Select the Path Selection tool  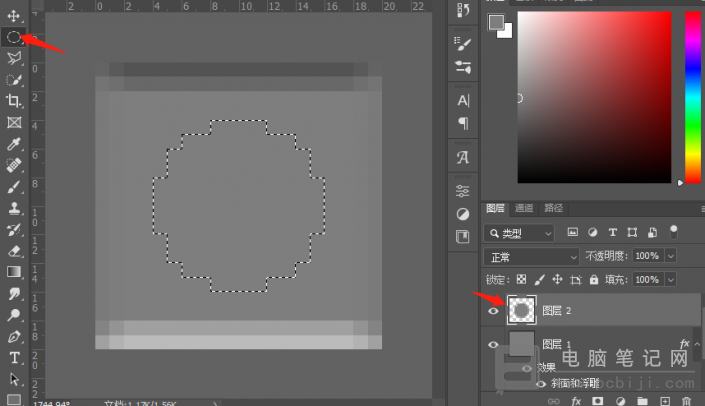pos(13,379)
